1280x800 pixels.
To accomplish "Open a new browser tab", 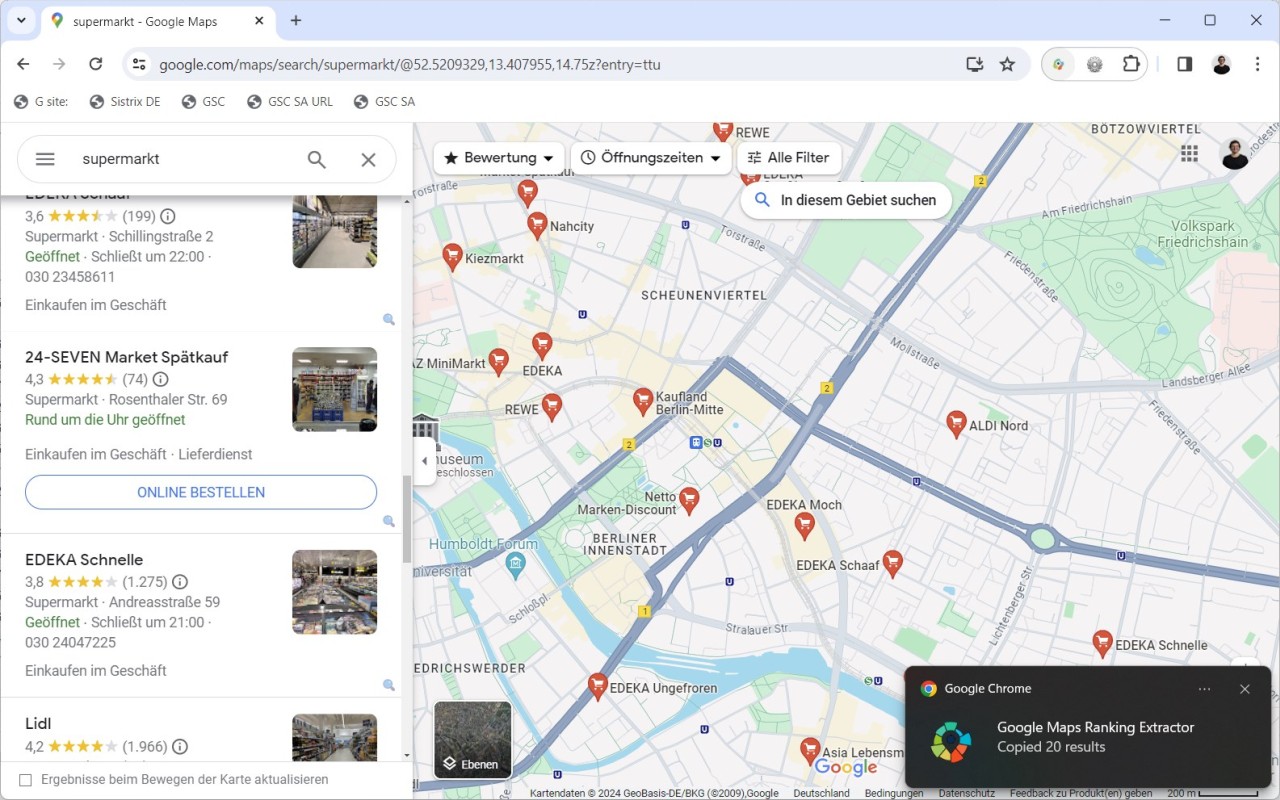I will click(x=296, y=20).
